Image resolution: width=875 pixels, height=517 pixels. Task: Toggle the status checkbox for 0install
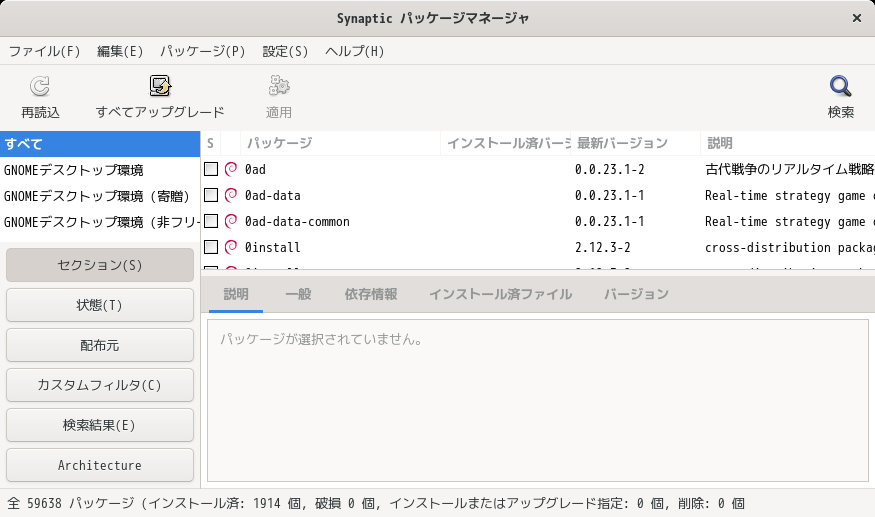211,247
